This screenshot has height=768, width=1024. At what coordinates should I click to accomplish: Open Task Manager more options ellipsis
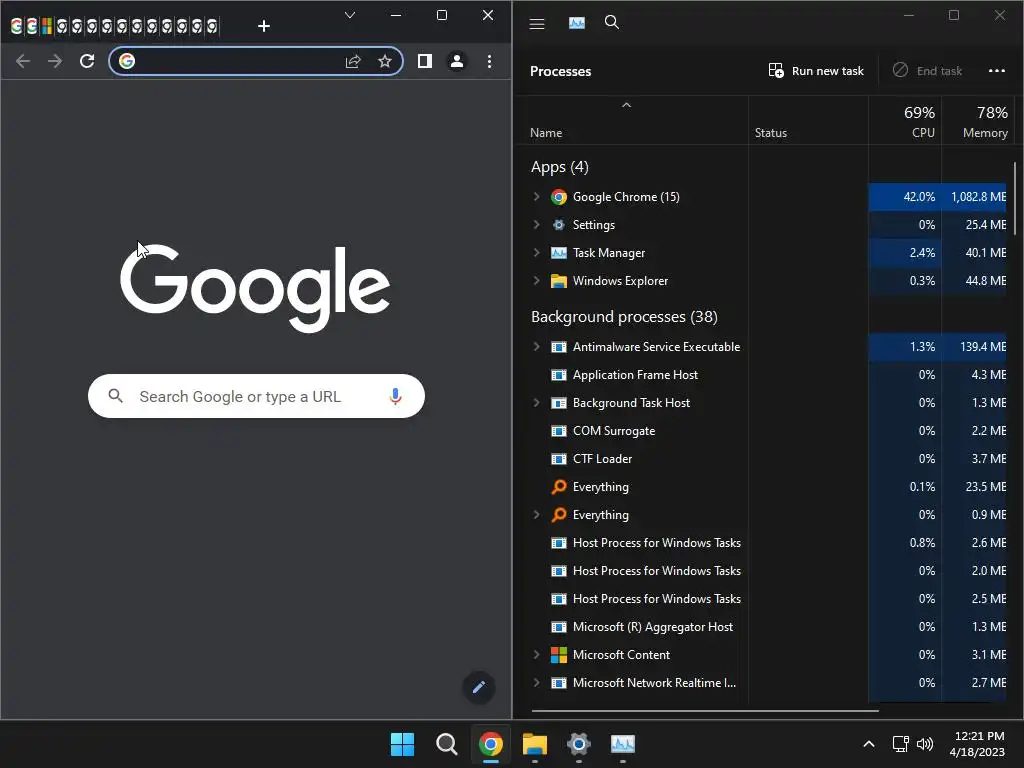pyautogui.click(x=997, y=71)
